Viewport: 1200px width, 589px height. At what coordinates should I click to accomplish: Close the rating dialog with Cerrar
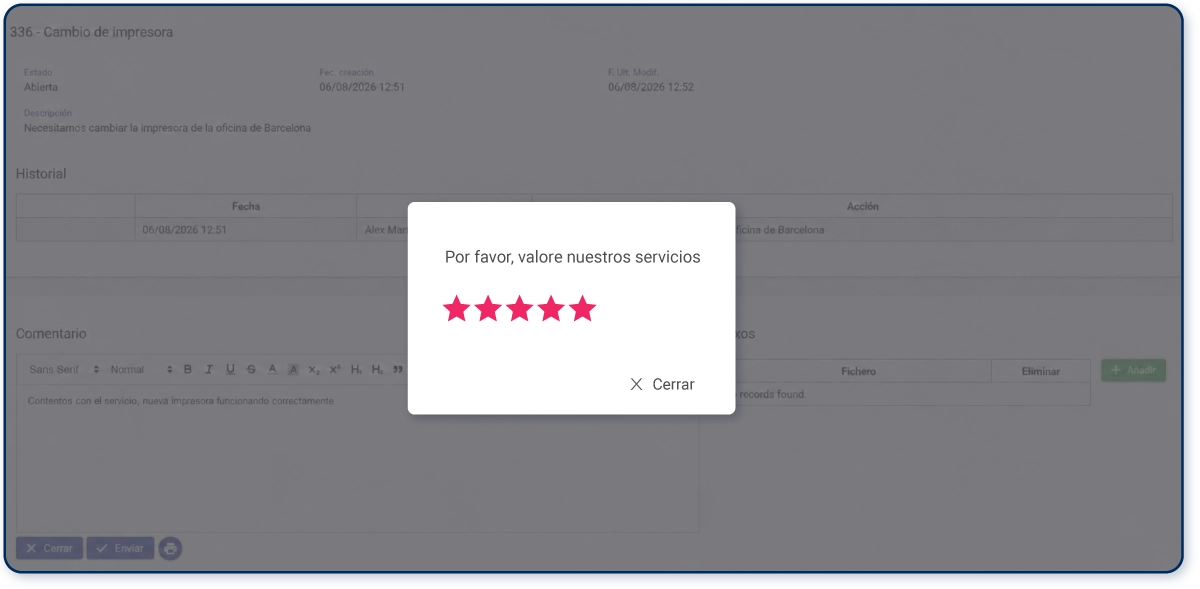tap(662, 384)
